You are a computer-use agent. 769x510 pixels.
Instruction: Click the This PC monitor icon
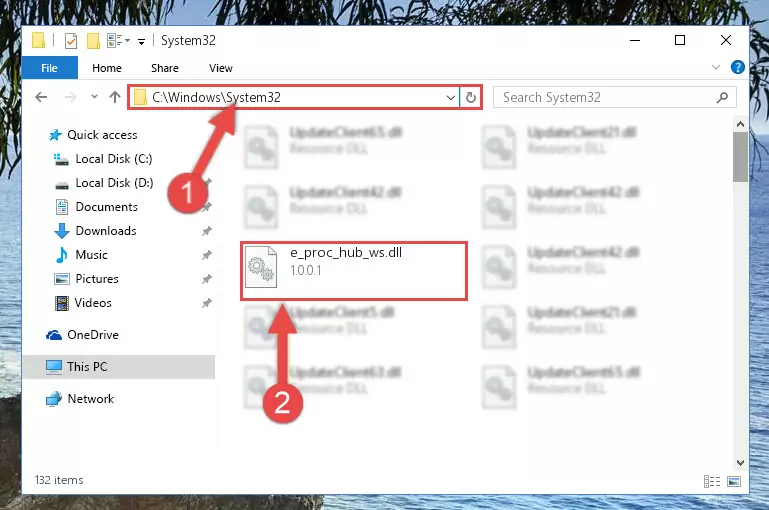pyautogui.click(x=54, y=367)
